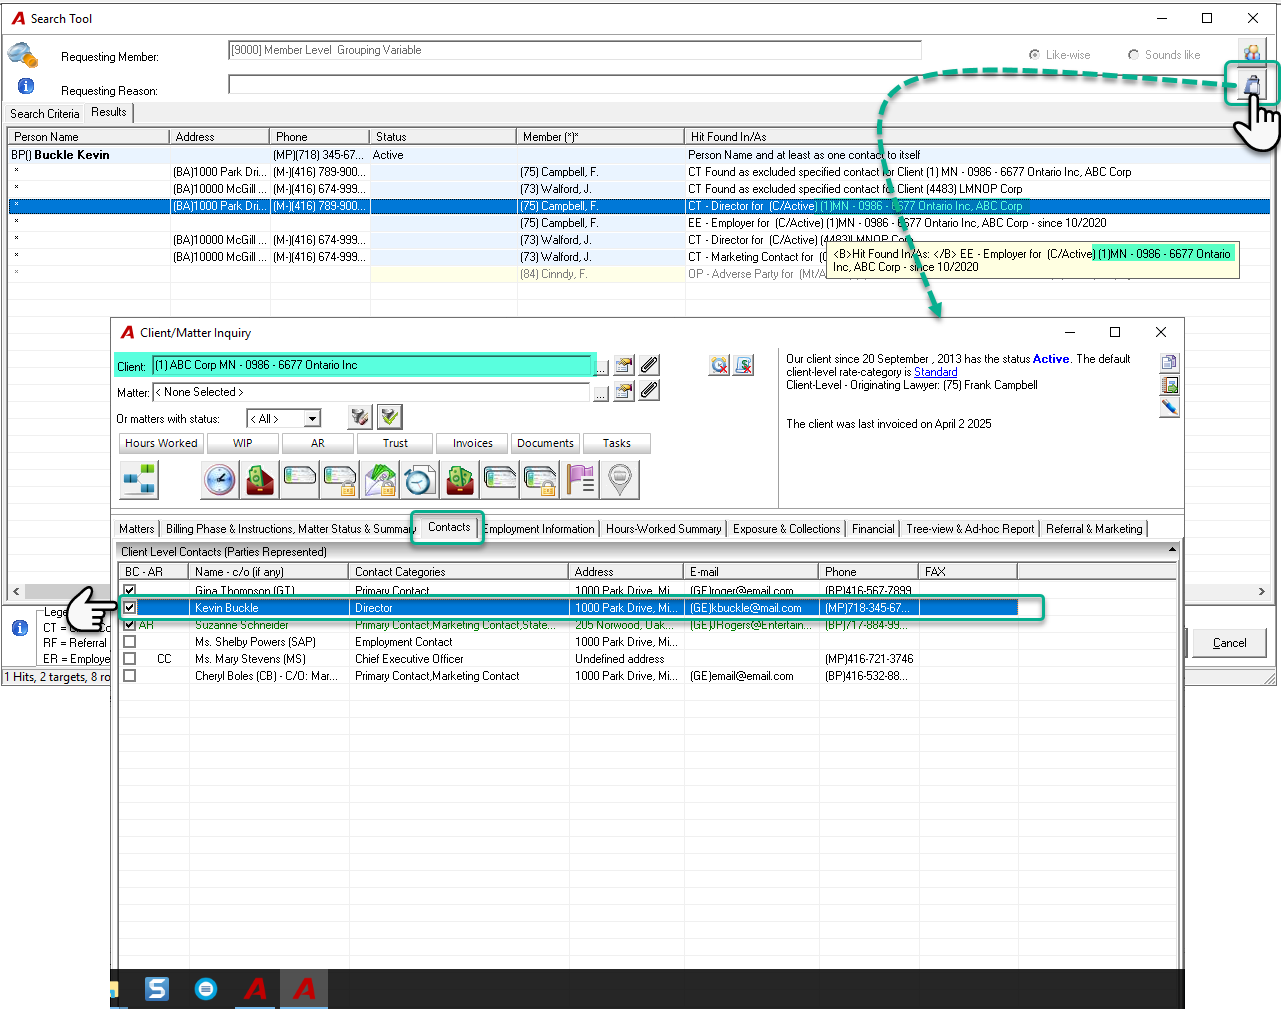Click the Cancel button in Search Tool
This screenshot has height=1009, width=1281.
pyautogui.click(x=1229, y=643)
